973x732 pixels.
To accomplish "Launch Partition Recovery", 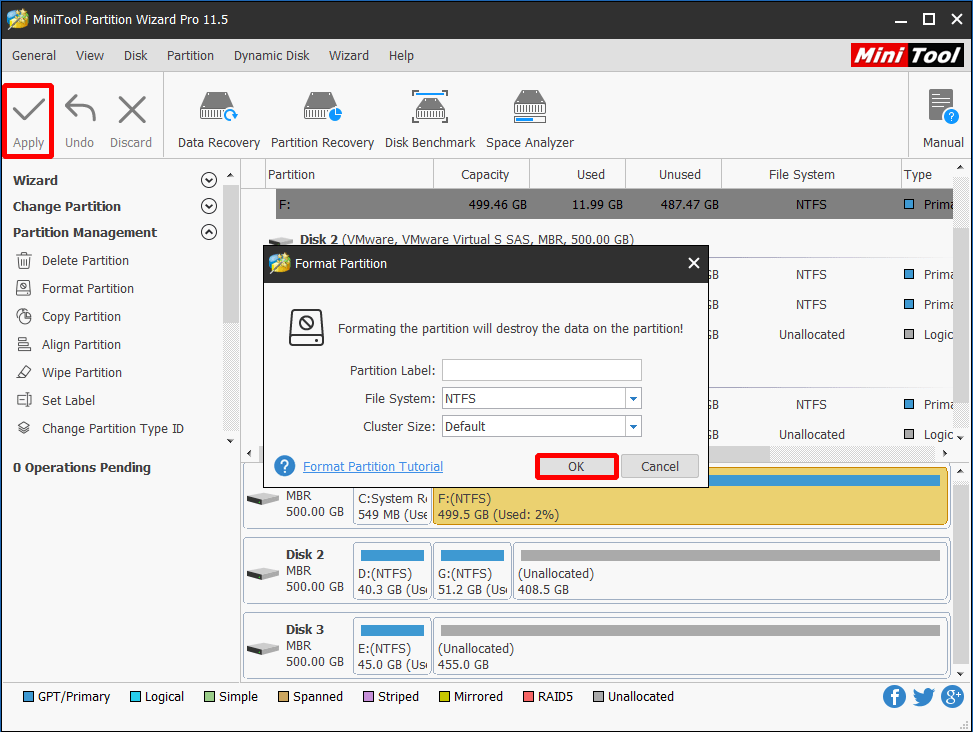I will [322, 115].
